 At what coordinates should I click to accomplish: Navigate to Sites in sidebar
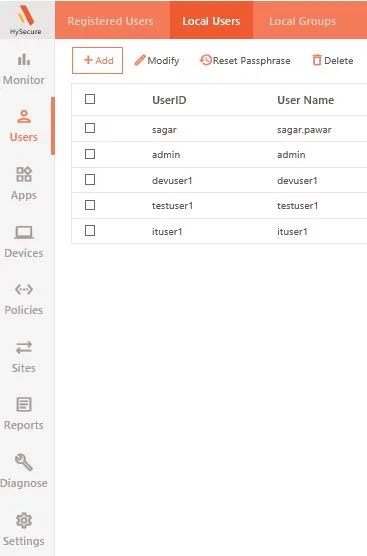[x=24, y=357]
